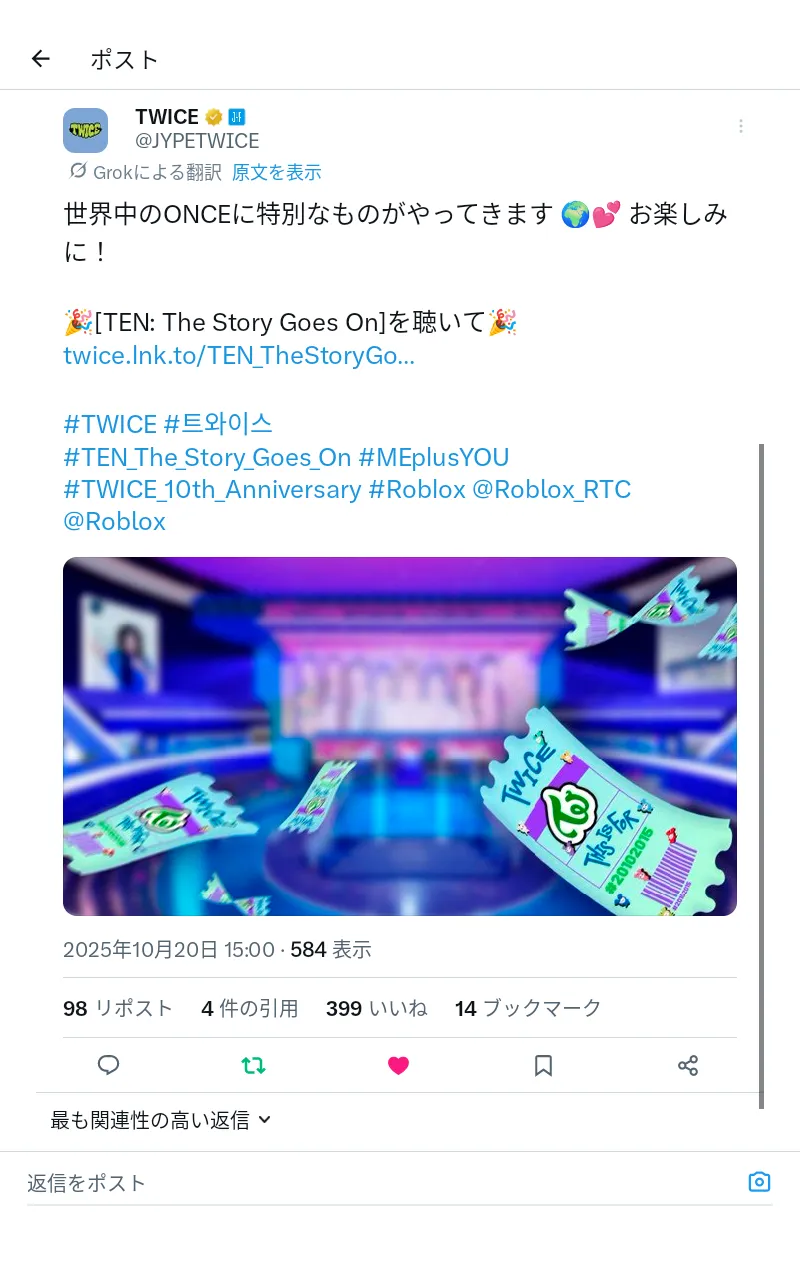This screenshot has width=800, height=1280.
Task: Click 原文を表示 to show original
Action: tap(277, 172)
